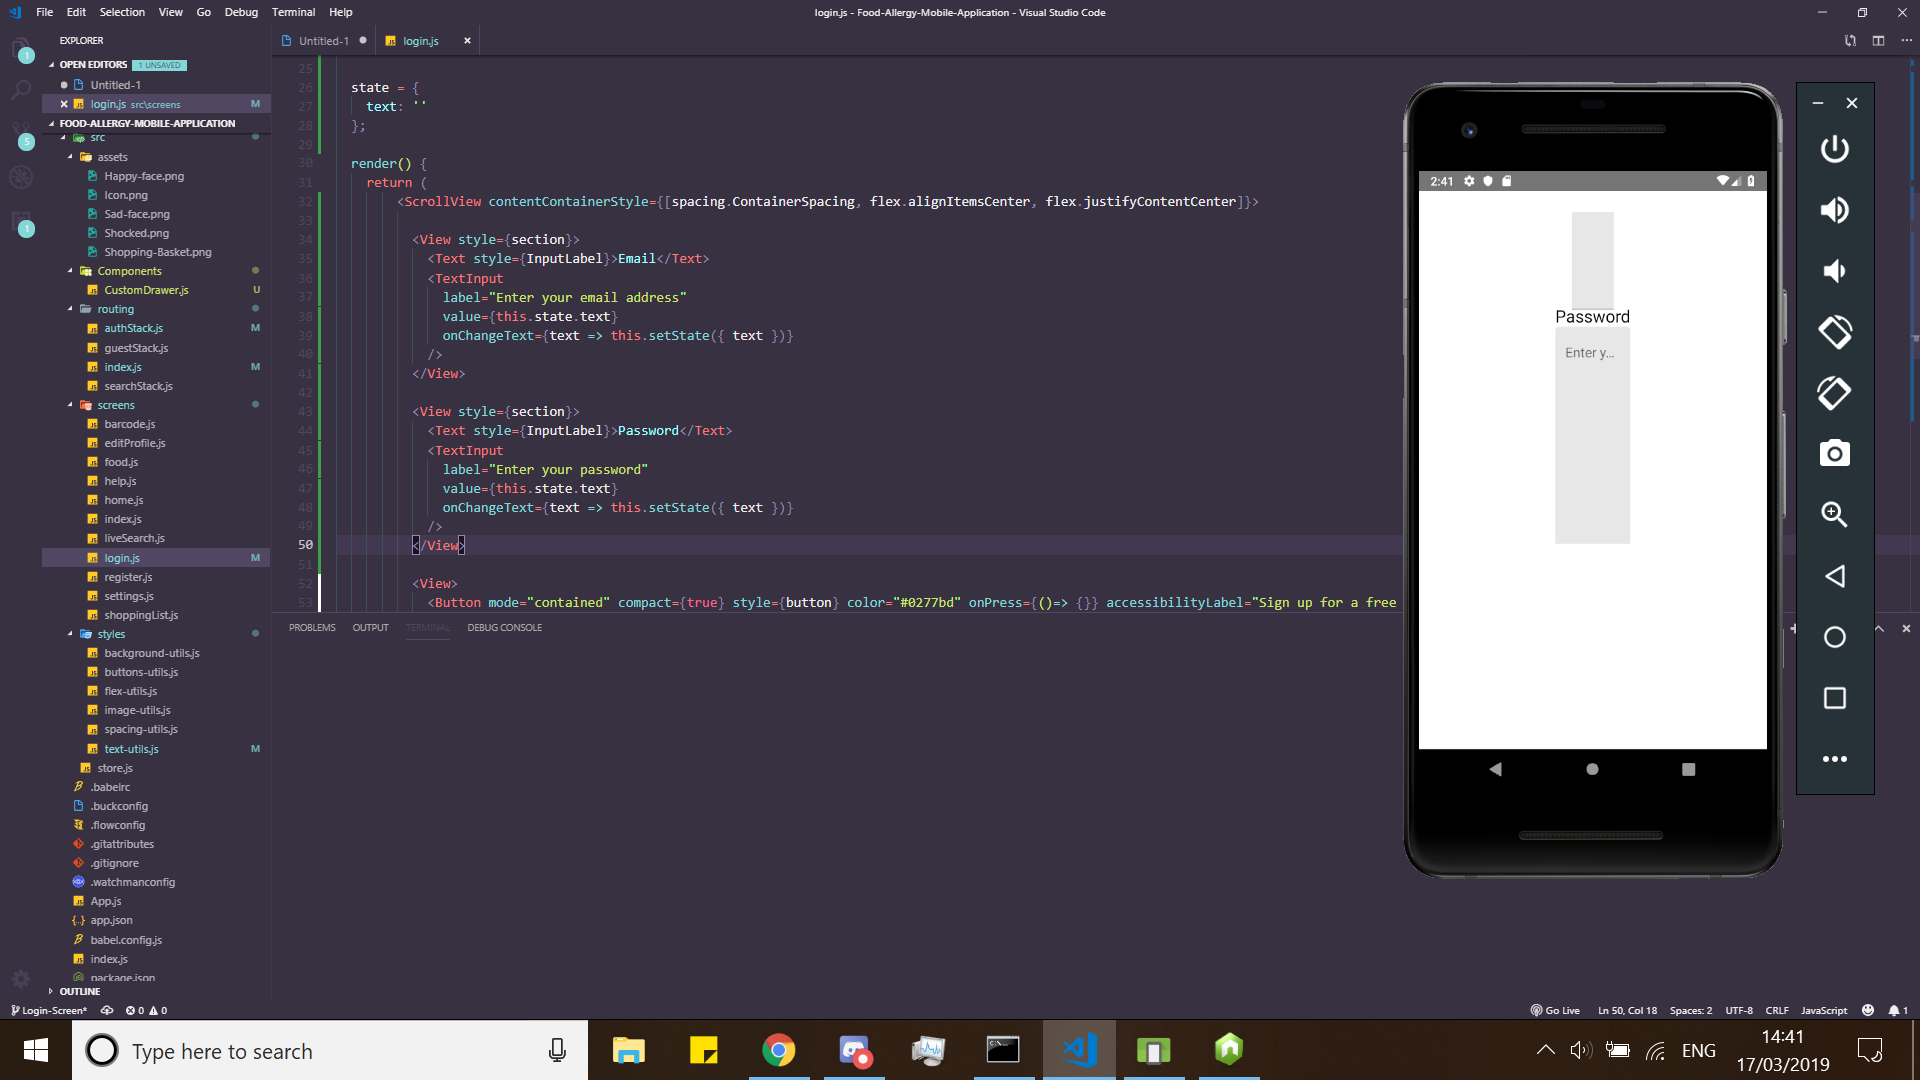
Task: Switch to DEBUG CONSOLE panel tab
Action: 504,628
